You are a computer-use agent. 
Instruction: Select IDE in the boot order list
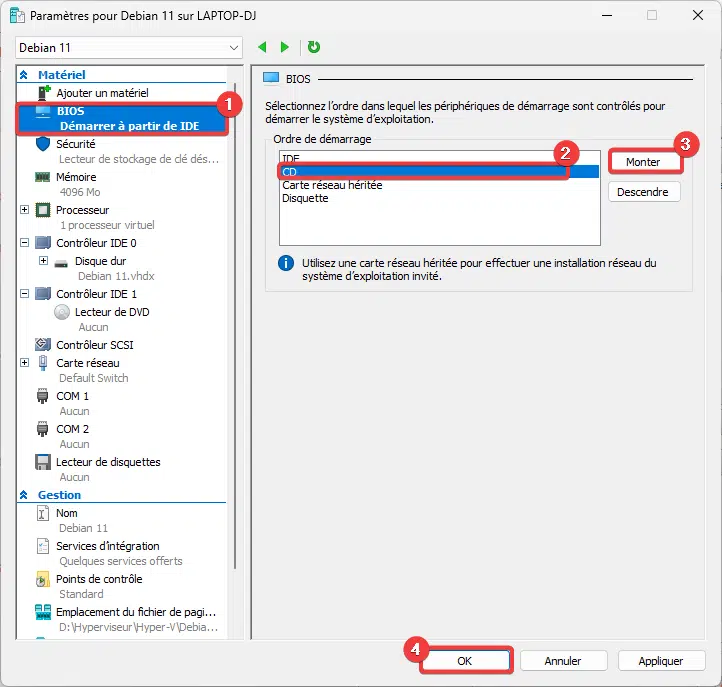pos(439,159)
